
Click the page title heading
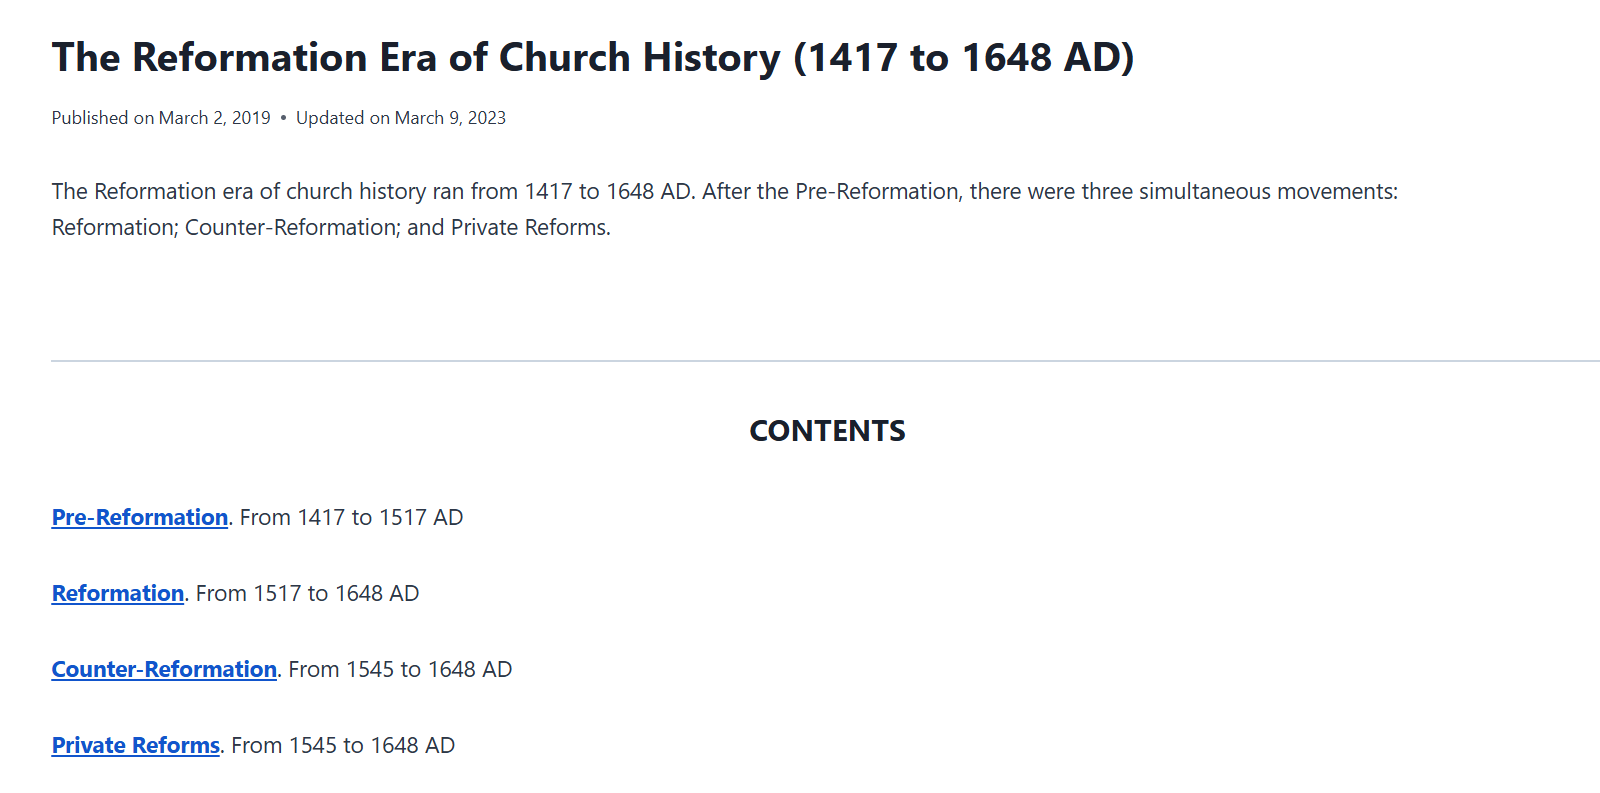tap(593, 58)
